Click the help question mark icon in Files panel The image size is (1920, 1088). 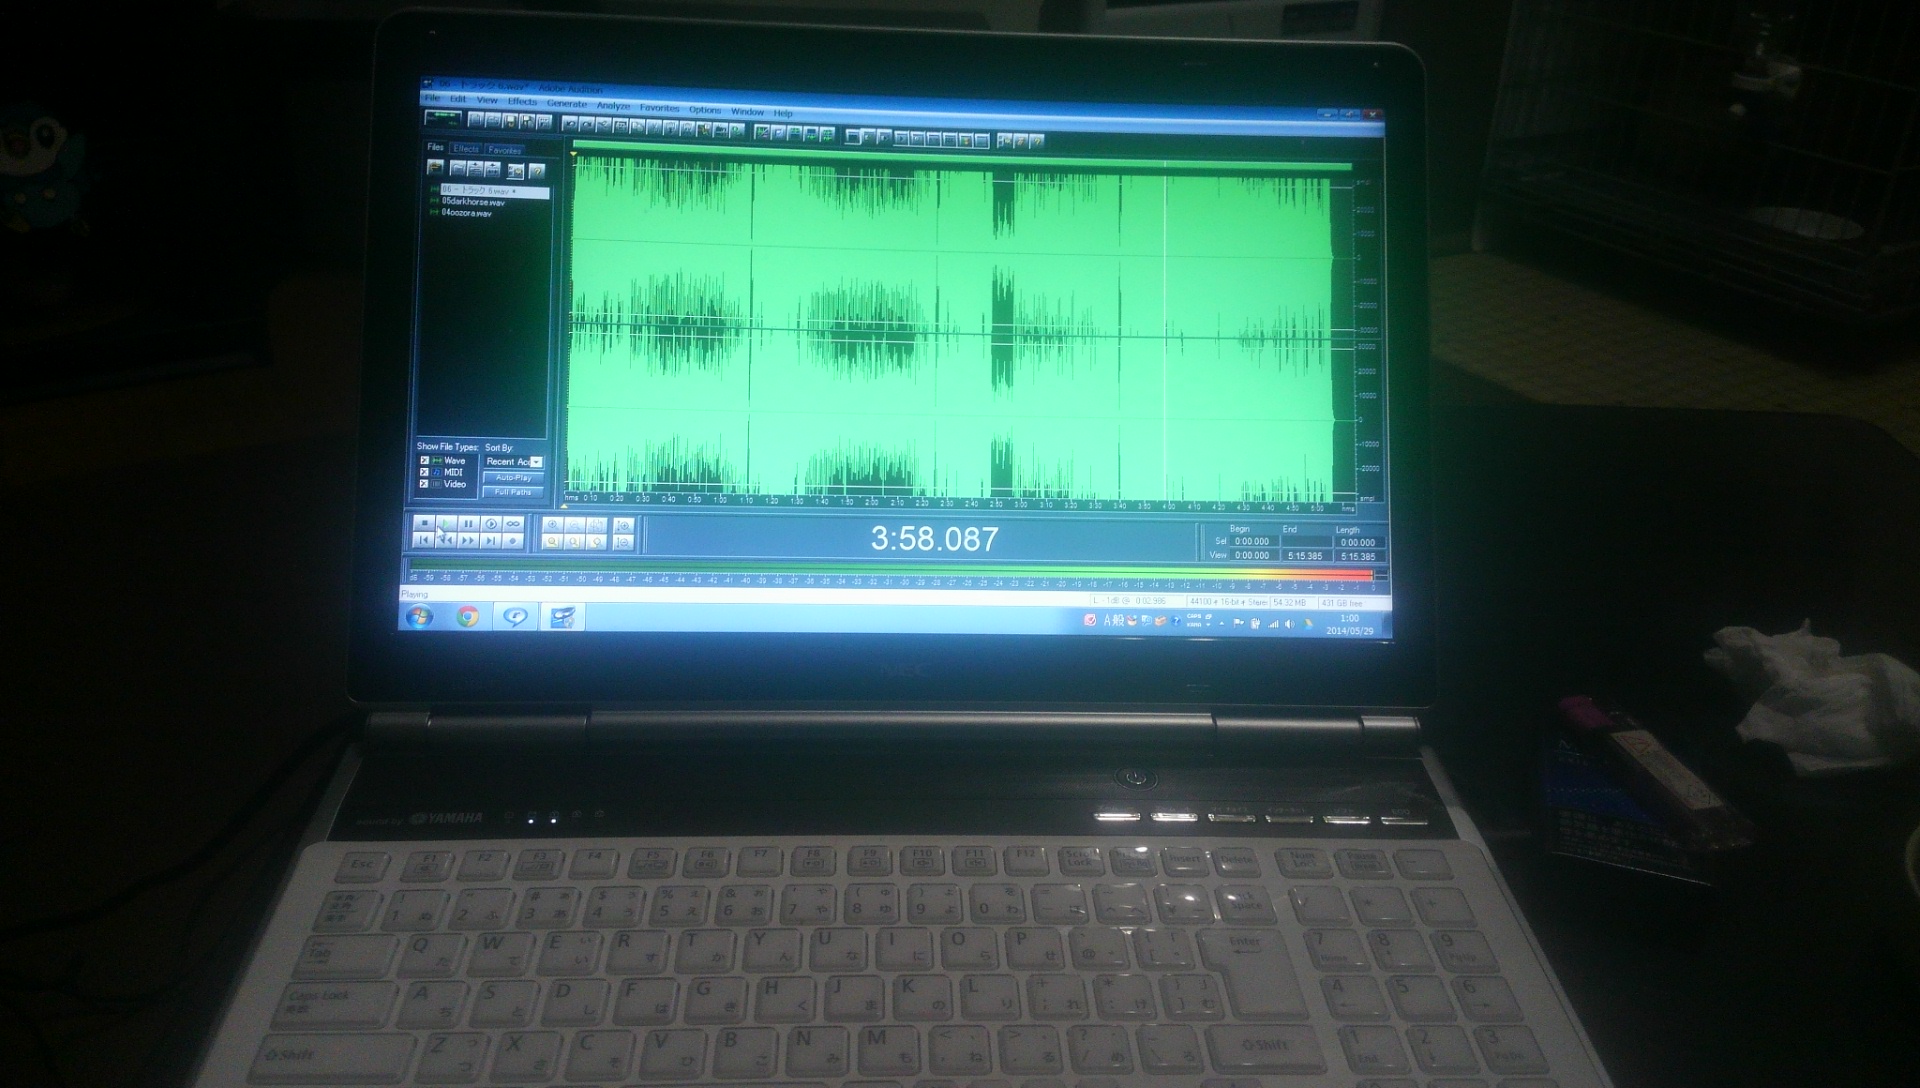[537, 171]
